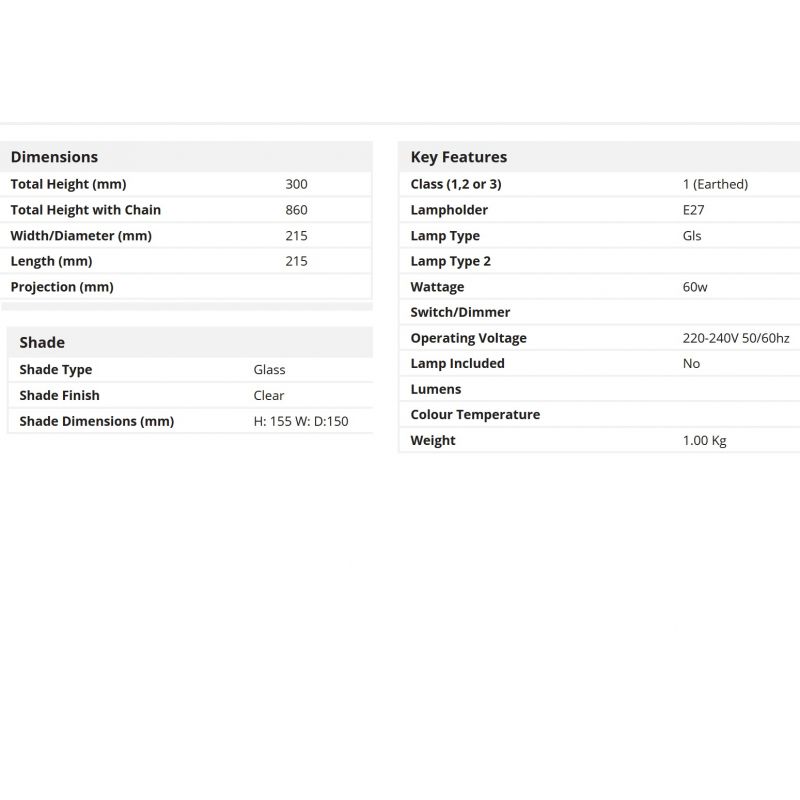Select the 1 (Earthed) class value
This screenshot has width=800, height=800.
(x=715, y=184)
